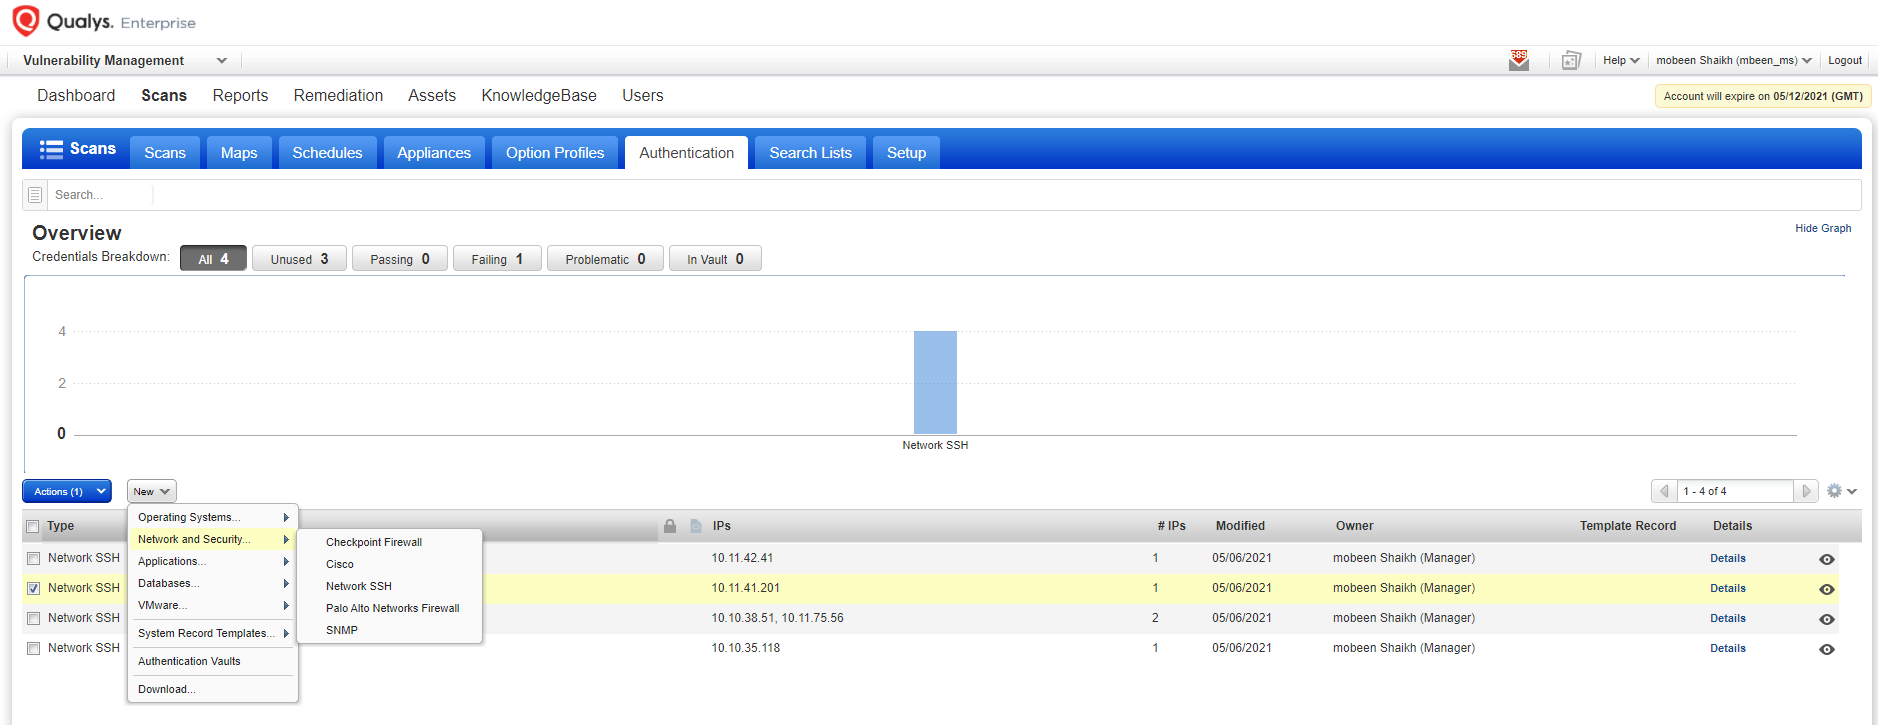
Task: Click the search filter list icon
Action: coord(35,195)
